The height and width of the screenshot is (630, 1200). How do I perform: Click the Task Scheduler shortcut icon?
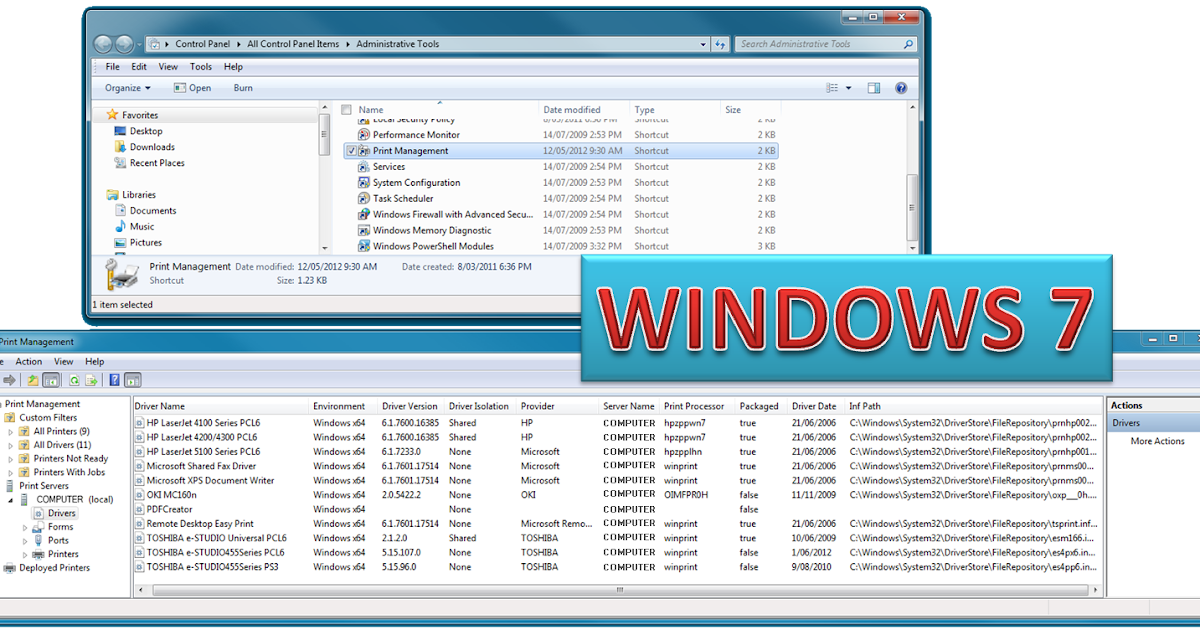[x=365, y=198]
